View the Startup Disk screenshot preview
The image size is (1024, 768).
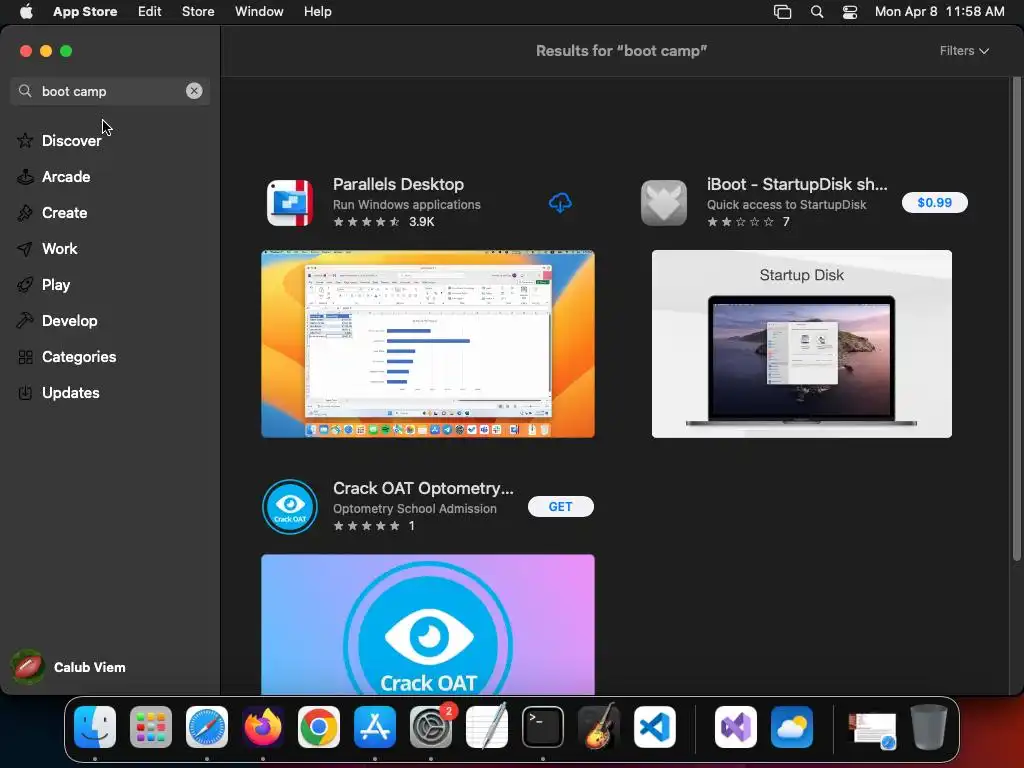pos(801,344)
